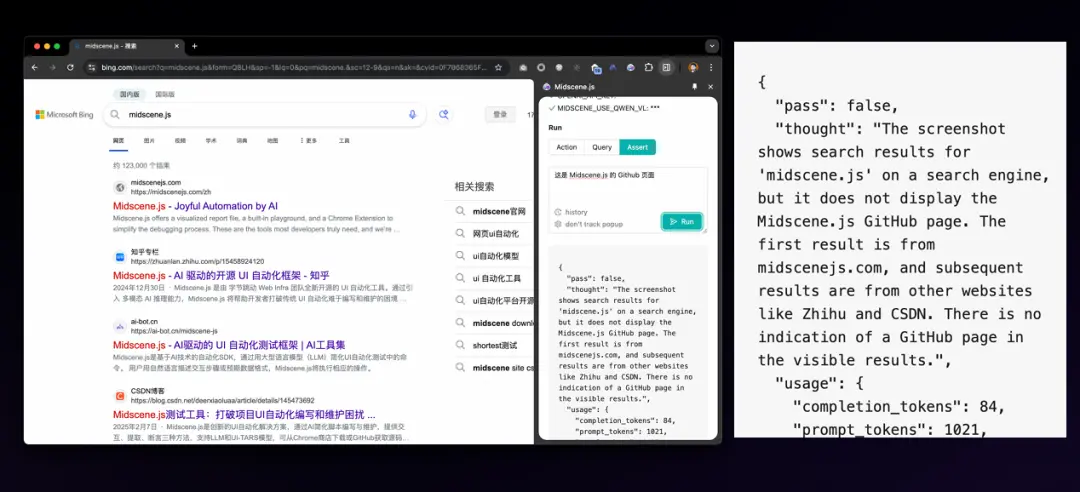Click the midscenejs.com site favicon

(120, 187)
